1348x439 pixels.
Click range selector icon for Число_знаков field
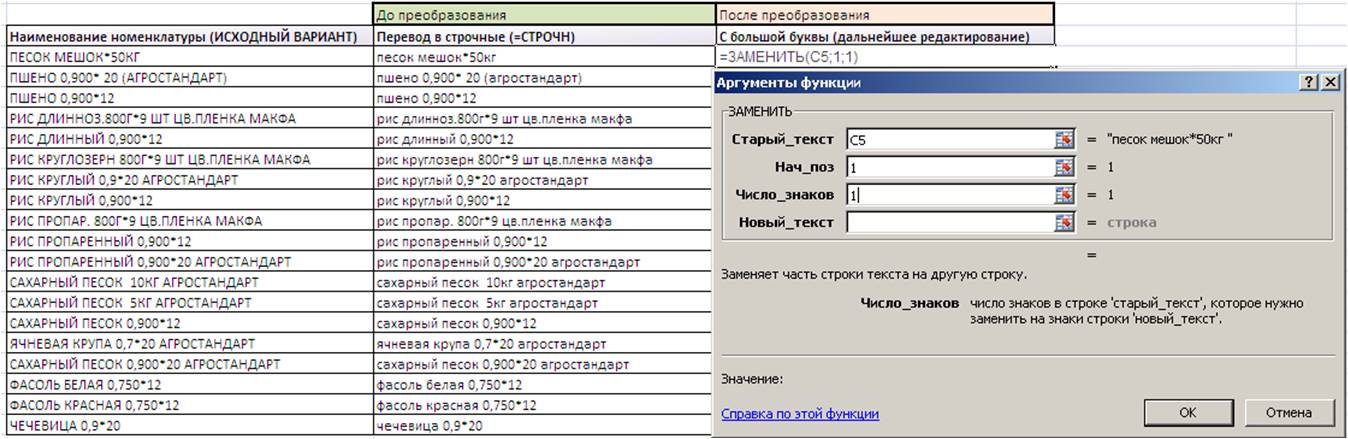1063,195
